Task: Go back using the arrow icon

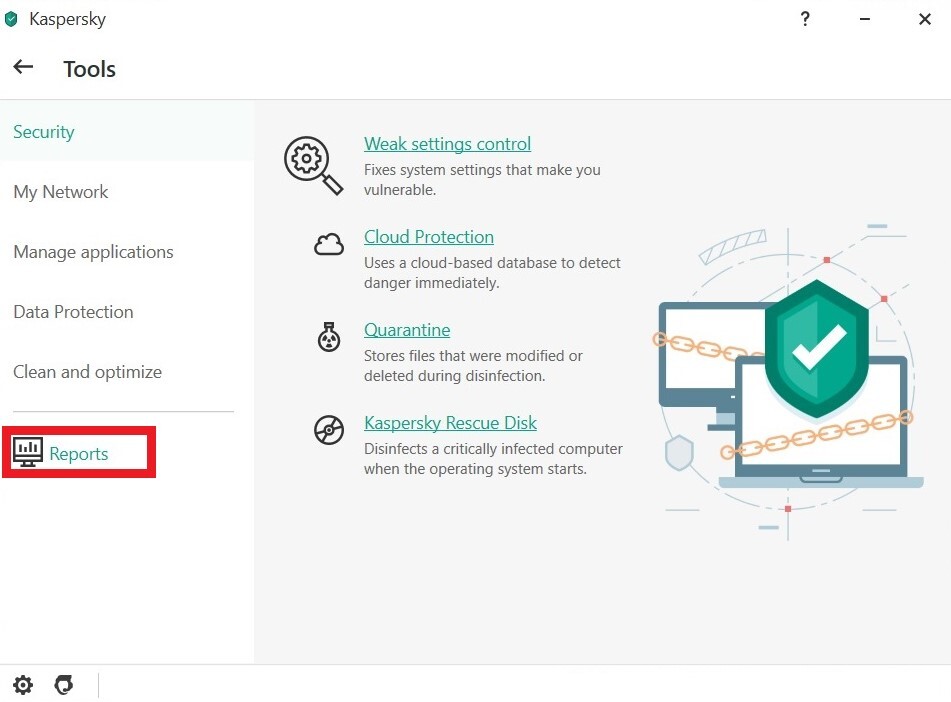Action: pos(23,67)
